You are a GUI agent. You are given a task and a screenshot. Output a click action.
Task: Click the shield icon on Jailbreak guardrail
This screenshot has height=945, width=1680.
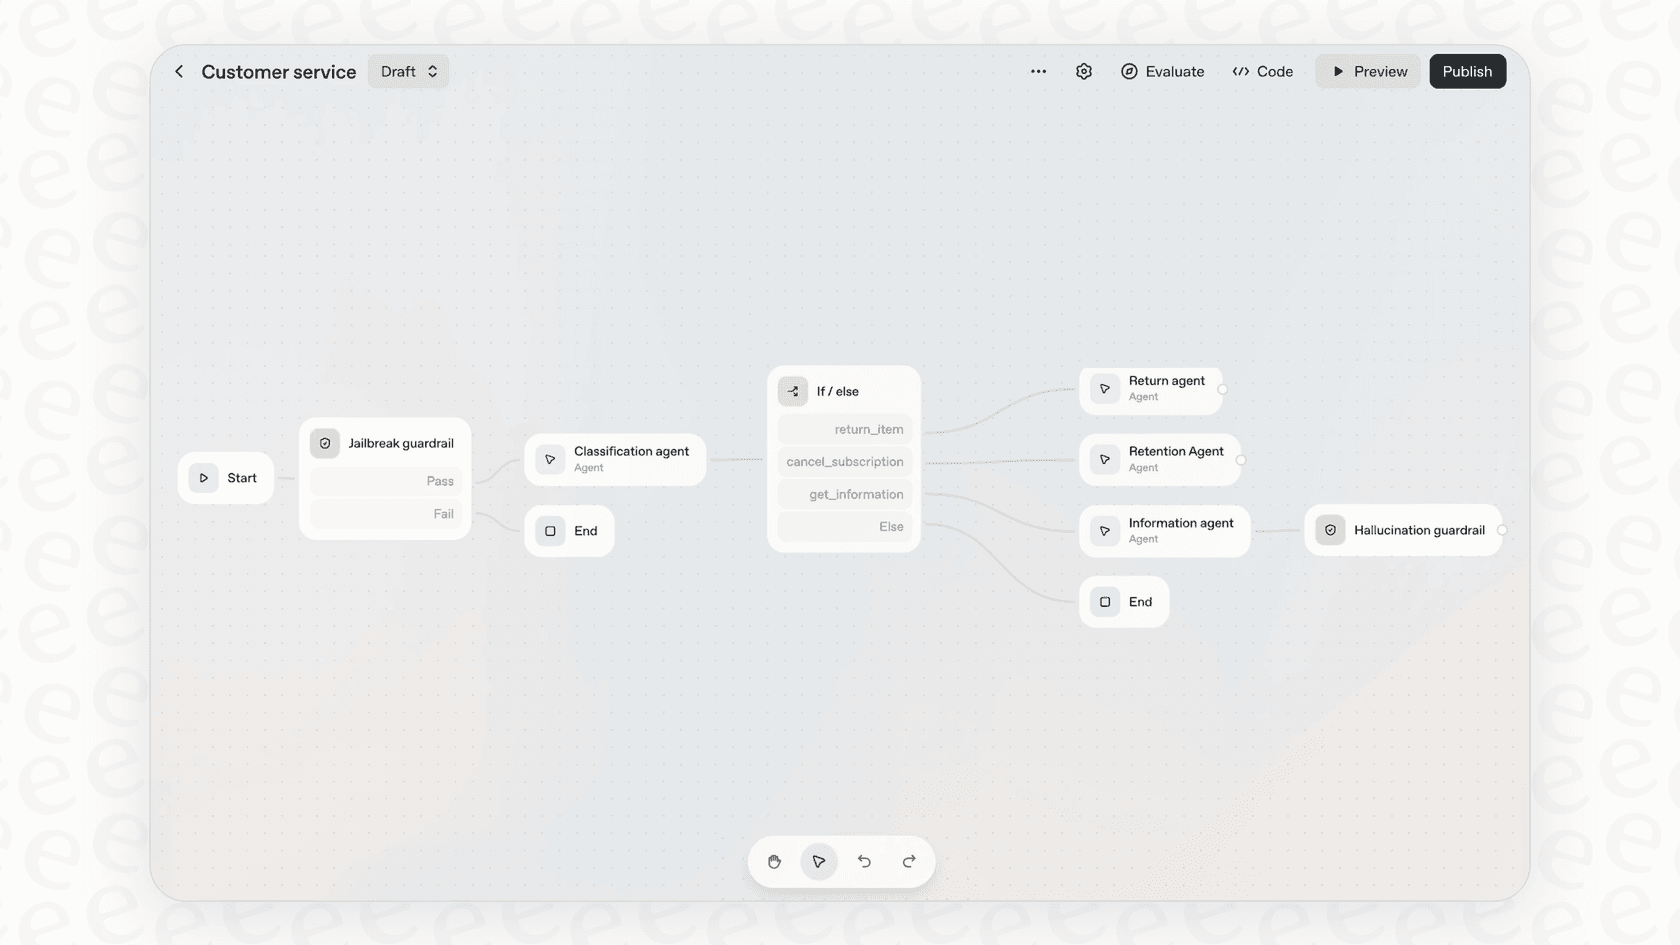point(324,443)
